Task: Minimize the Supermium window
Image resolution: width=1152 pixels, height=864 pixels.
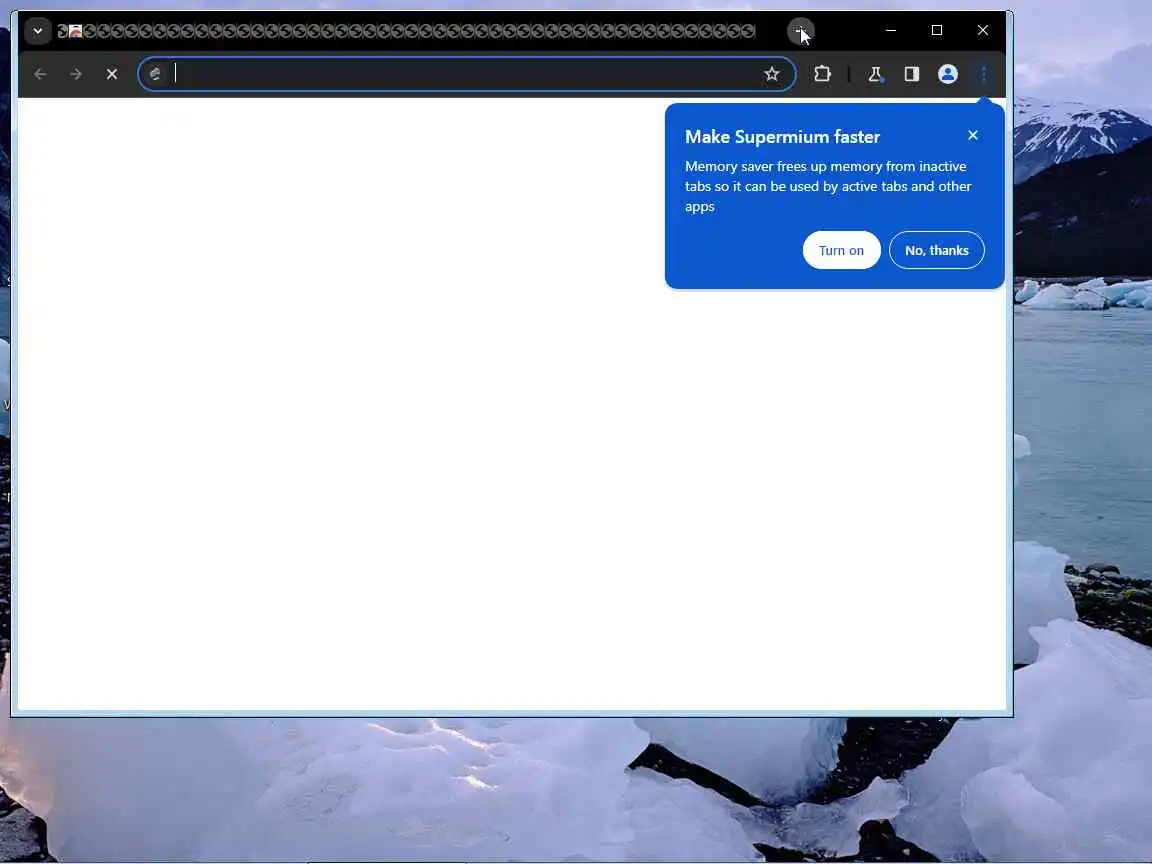Action: 890,30
